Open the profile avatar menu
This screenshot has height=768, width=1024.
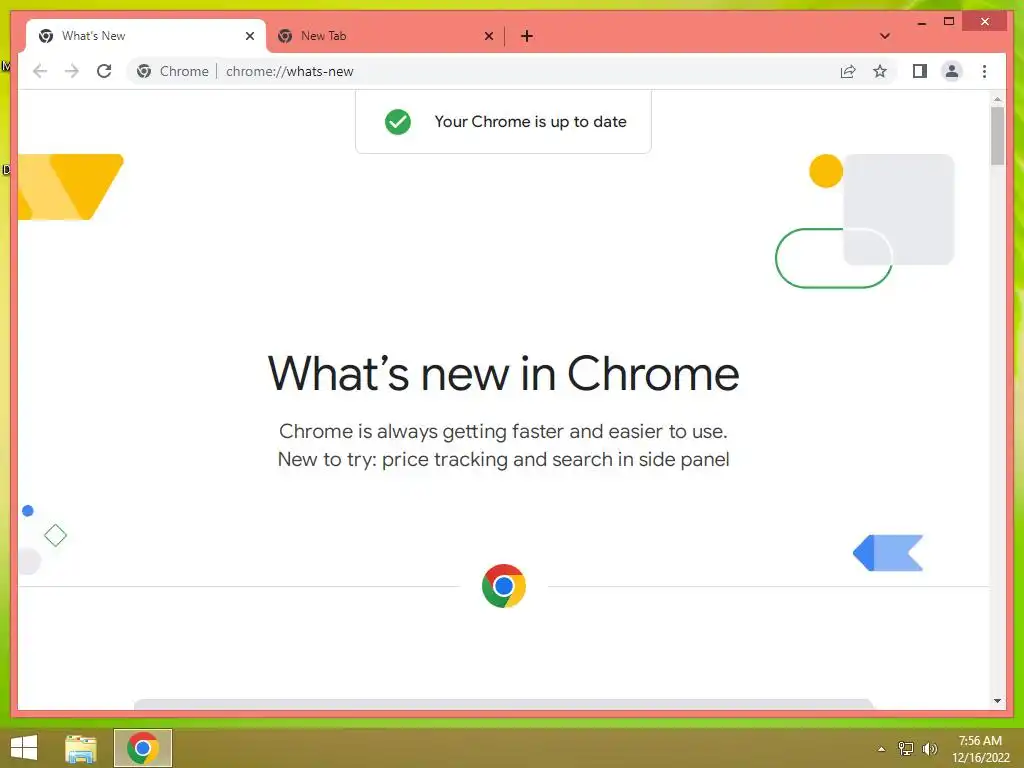coord(952,71)
